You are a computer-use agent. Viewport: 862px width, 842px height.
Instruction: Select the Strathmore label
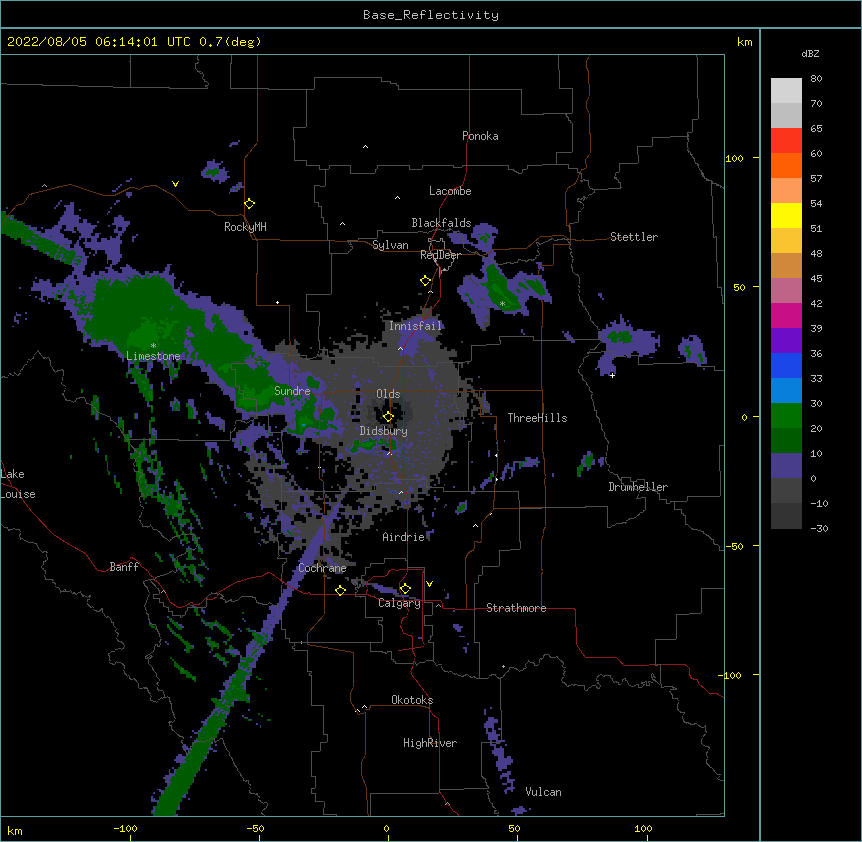(516, 608)
